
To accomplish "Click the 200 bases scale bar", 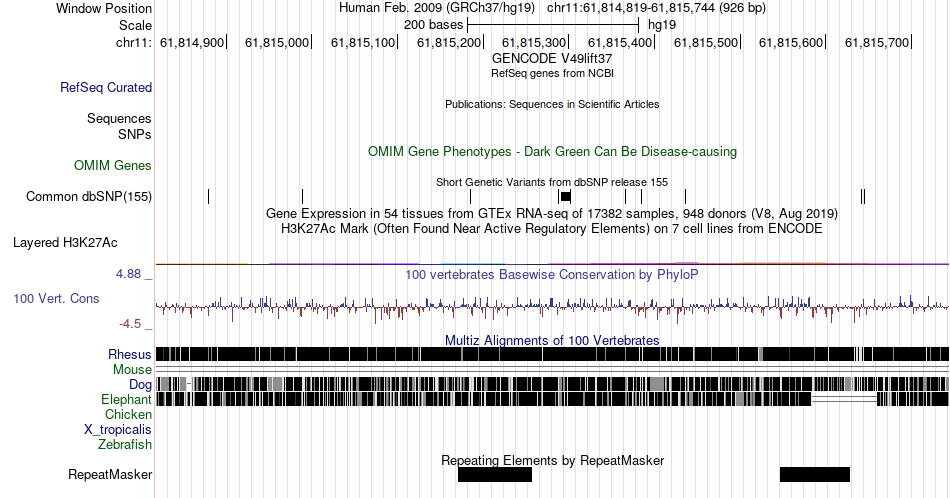I will (x=553, y=25).
